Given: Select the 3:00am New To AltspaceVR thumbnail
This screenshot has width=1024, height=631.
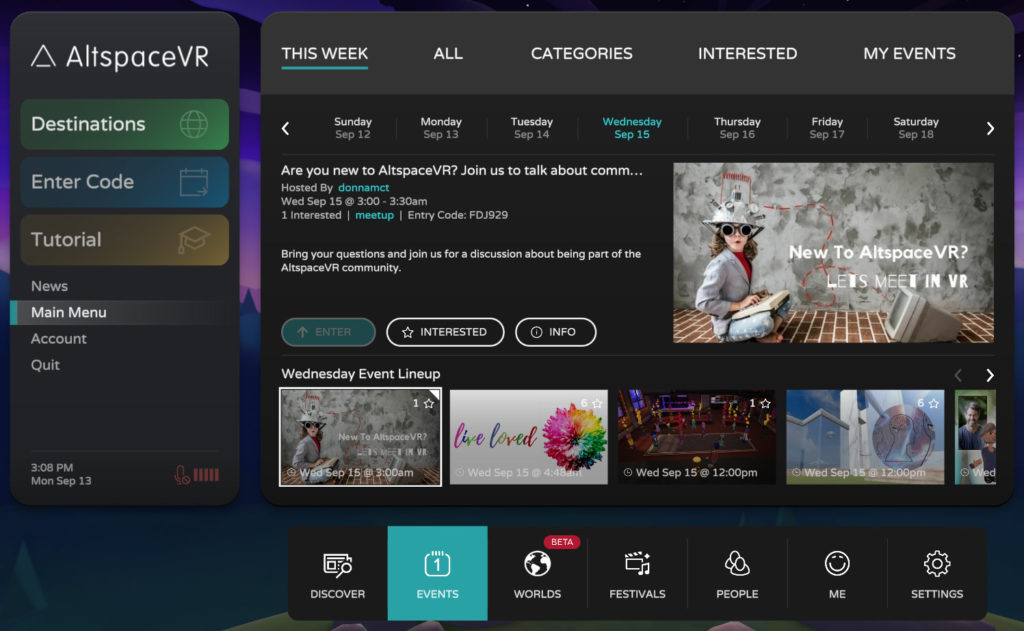Looking at the screenshot, I should (360, 437).
